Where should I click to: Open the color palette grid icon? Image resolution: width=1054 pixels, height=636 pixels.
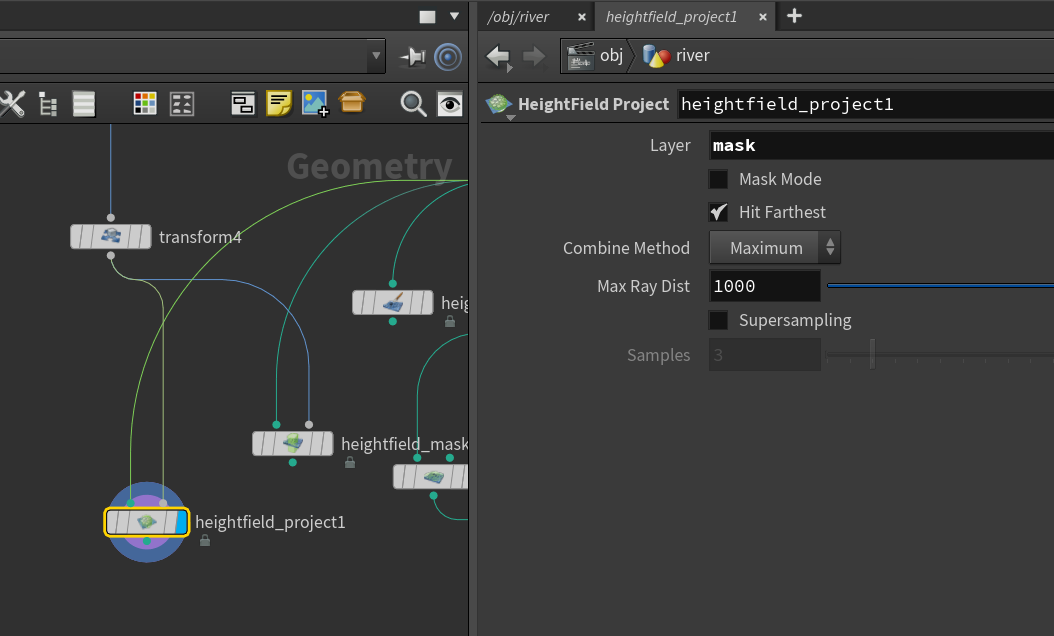(x=145, y=104)
